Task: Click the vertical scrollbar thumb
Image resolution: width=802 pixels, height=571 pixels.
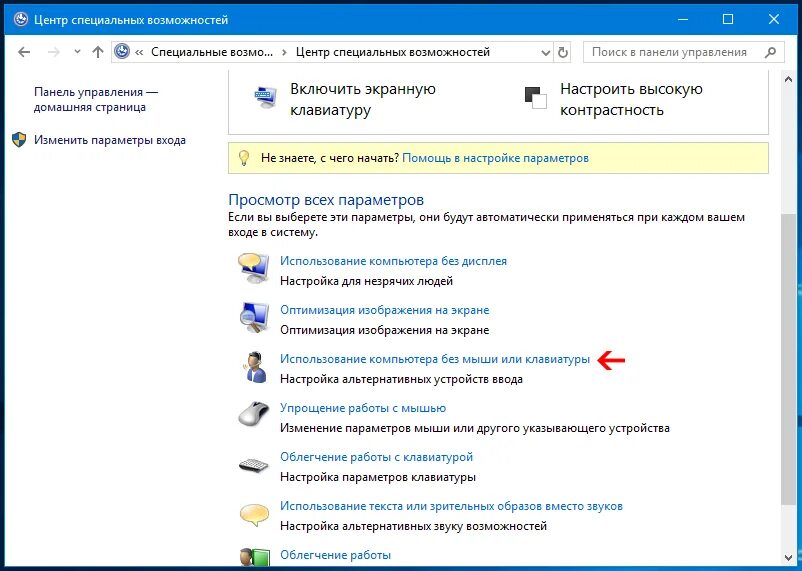Action: pyautogui.click(x=788, y=358)
